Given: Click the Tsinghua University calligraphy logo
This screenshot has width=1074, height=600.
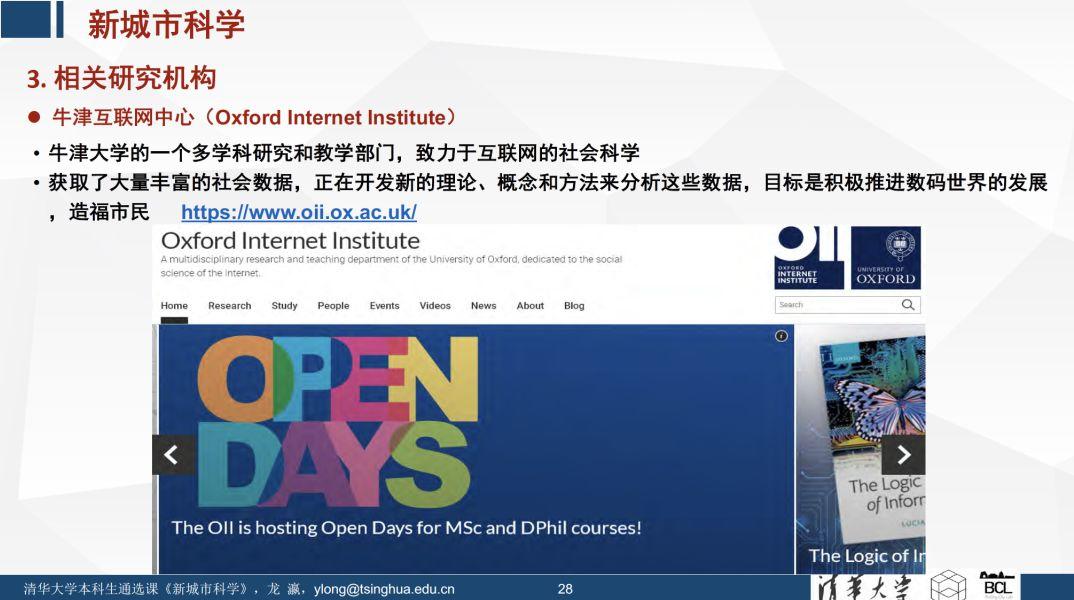Looking at the screenshot, I should pyautogui.click(x=865, y=588).
